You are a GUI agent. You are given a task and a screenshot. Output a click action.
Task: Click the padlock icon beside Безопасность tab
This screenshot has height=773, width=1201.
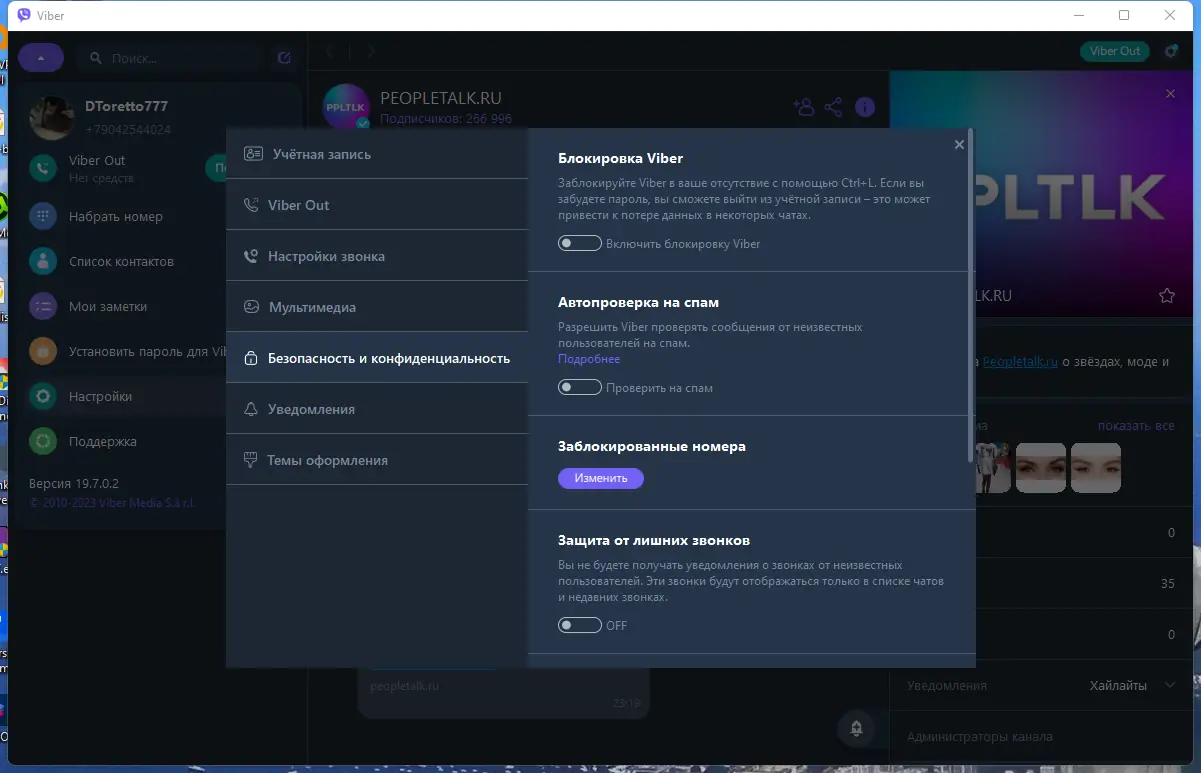(251, 358)
